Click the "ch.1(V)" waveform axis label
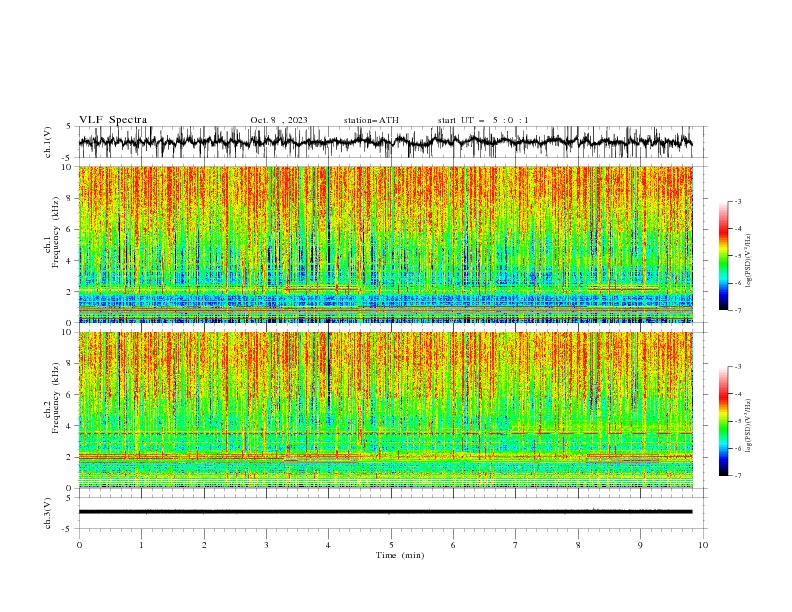Screen dimensions: 792x612 pyautogui.click(x=48, y=142)
